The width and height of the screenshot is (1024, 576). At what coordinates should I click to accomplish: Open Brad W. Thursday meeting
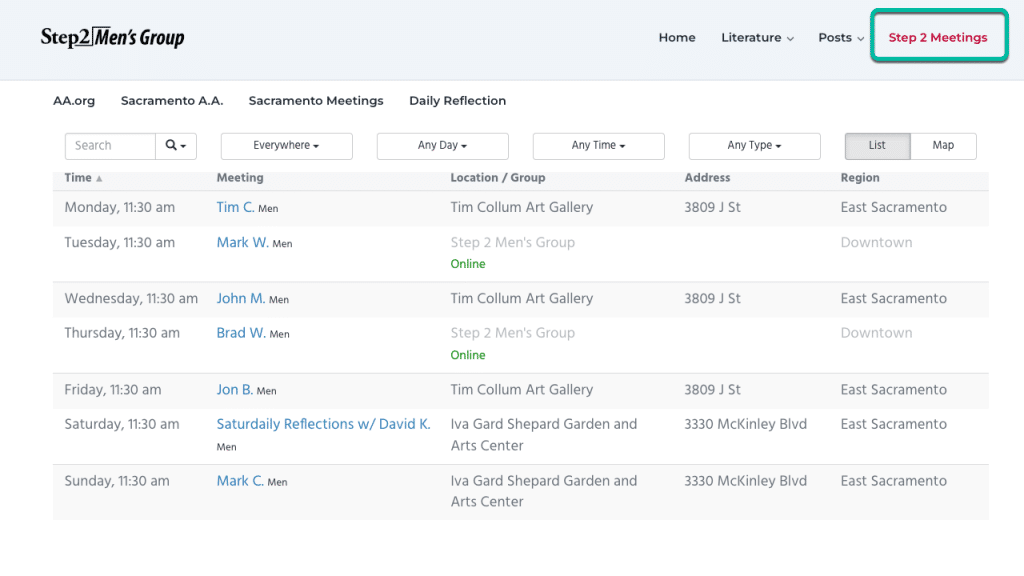[x=241, y=333]
